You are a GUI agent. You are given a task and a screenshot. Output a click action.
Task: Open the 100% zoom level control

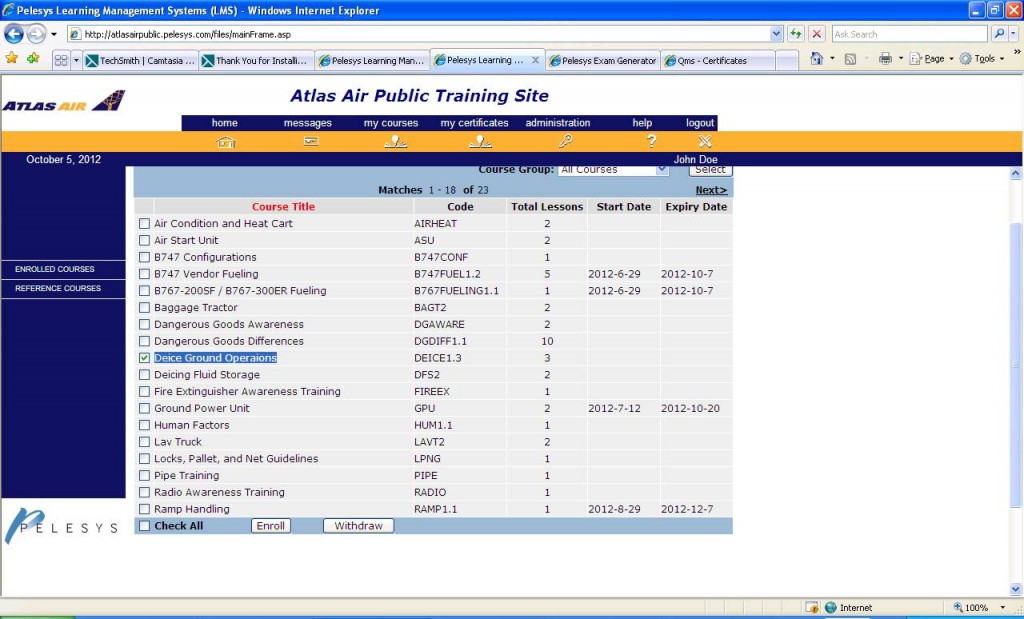(x=978, y=607)
